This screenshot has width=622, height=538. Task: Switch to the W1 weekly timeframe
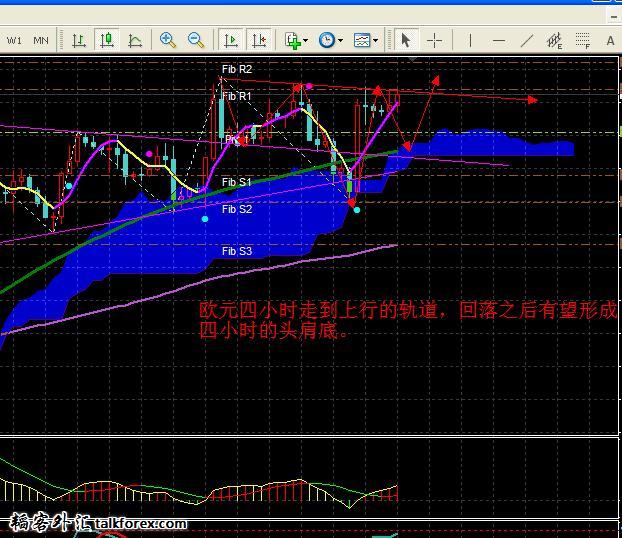click(14, 40)
